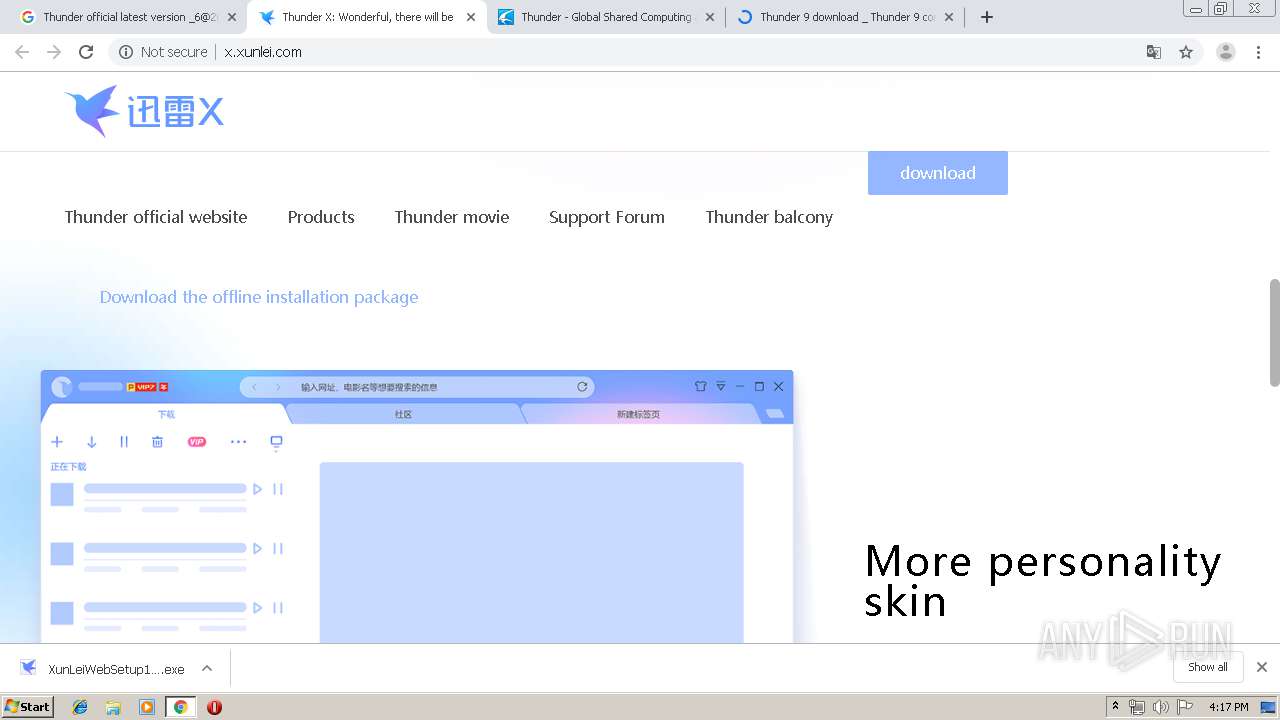
Task: Open the media player taskbar icon
Action: [x=147, y=707]
